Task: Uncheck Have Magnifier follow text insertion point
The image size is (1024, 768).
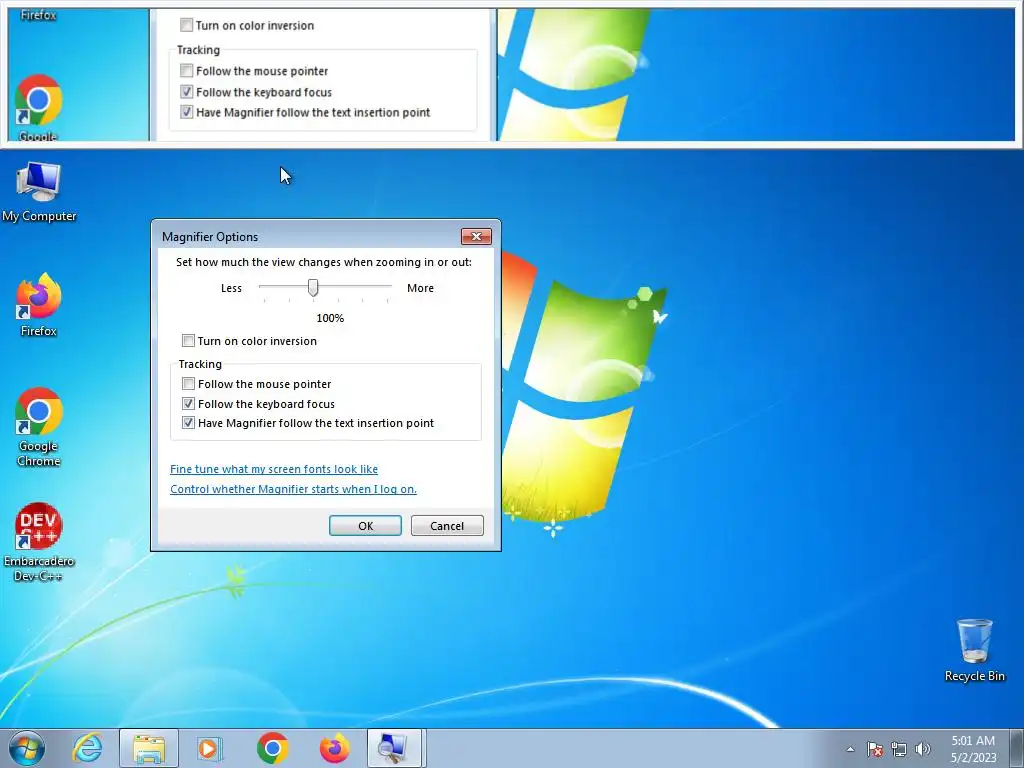Action: pyautogui.click(x=189, y=423)
